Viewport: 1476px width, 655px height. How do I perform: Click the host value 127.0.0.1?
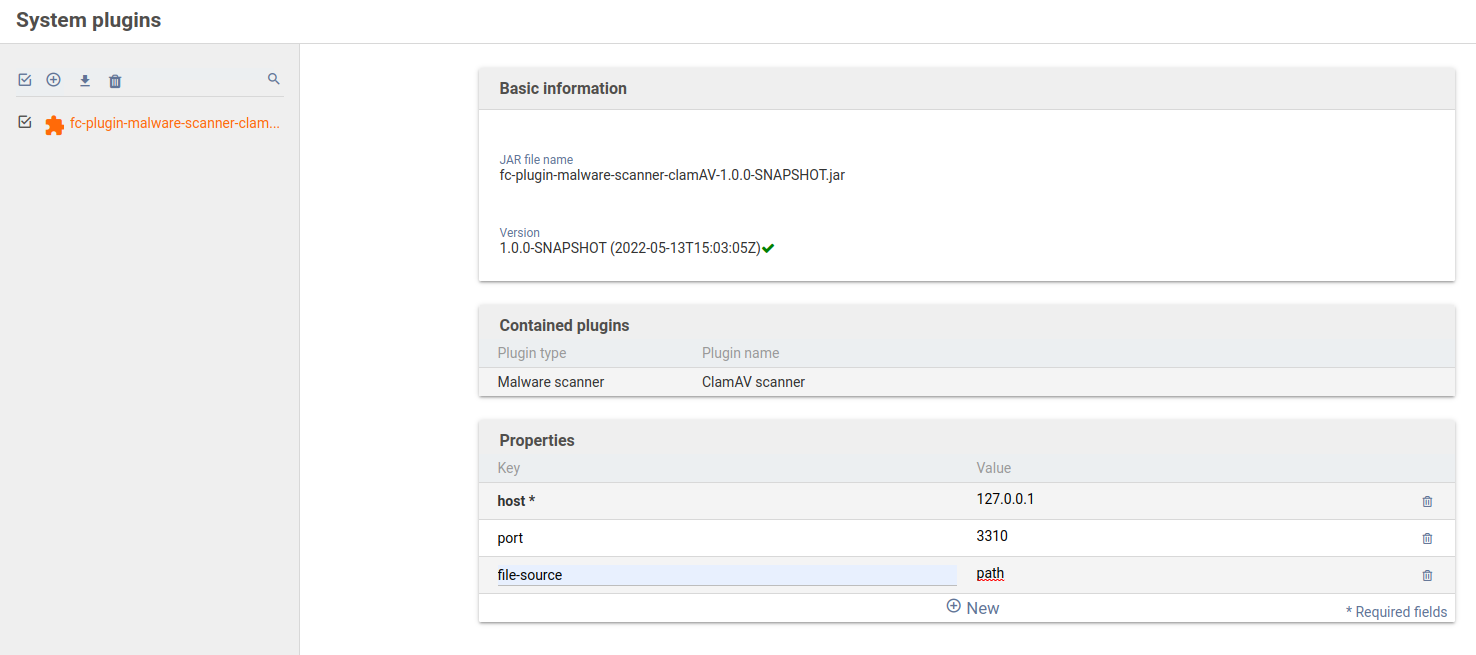click(1005, 499)
